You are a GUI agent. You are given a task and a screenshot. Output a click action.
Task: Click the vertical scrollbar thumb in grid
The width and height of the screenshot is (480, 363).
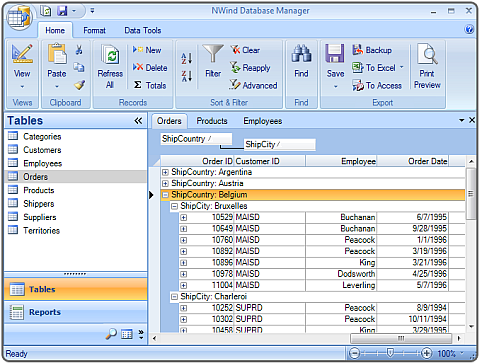(x=471, y=194)
